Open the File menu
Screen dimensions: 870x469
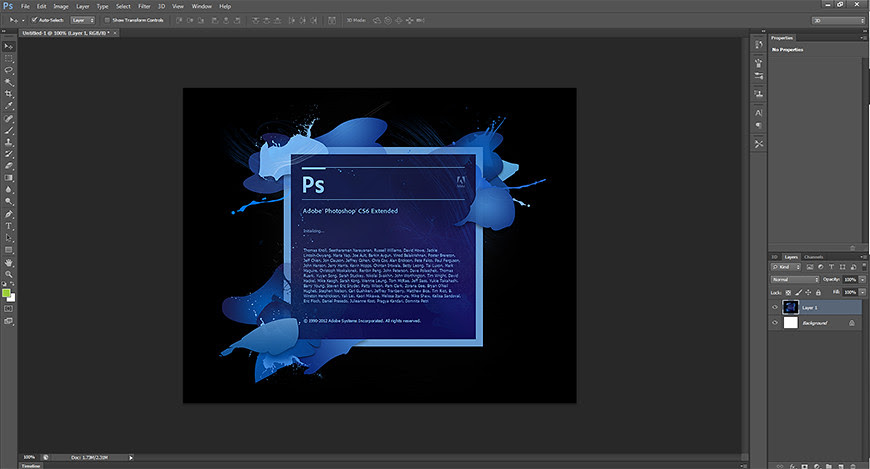click(25, 6)
